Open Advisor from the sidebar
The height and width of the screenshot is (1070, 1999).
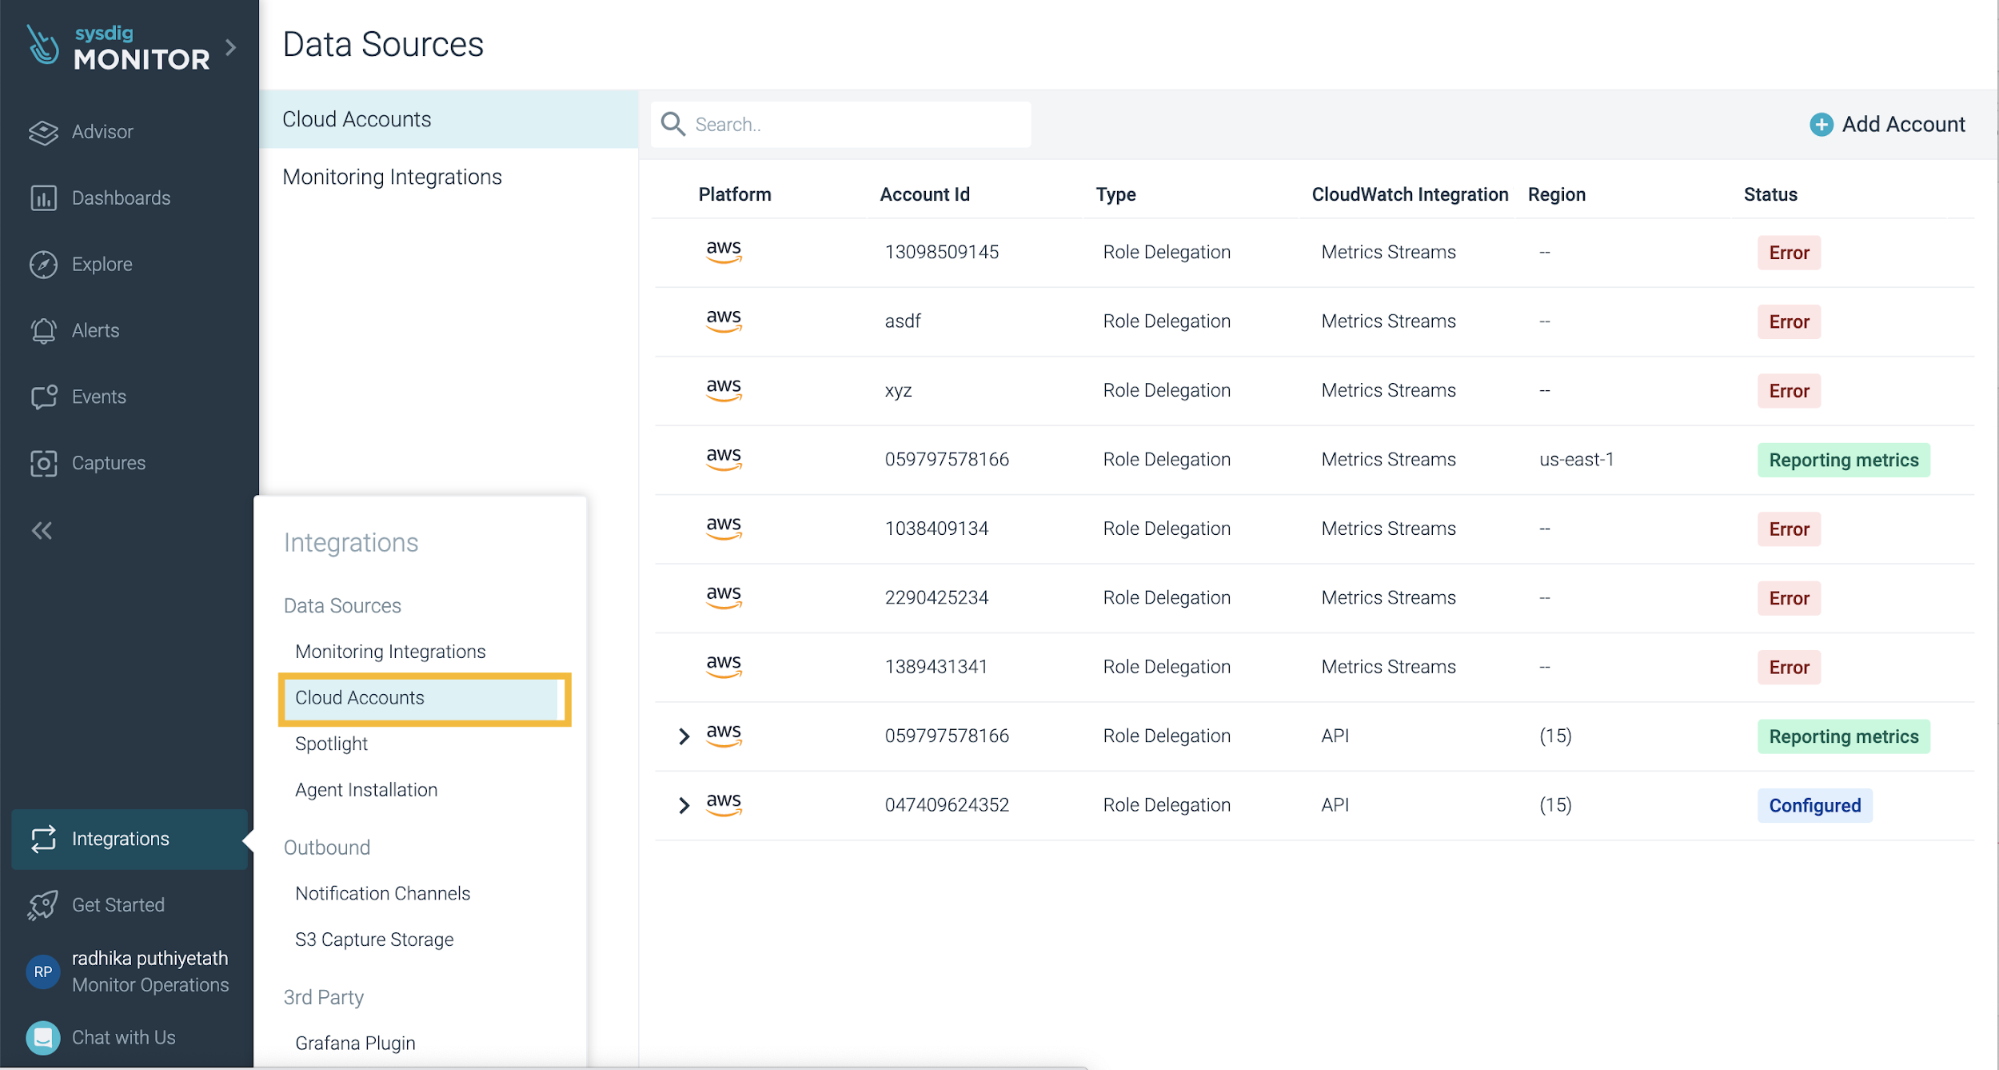(x=101, y=131)
